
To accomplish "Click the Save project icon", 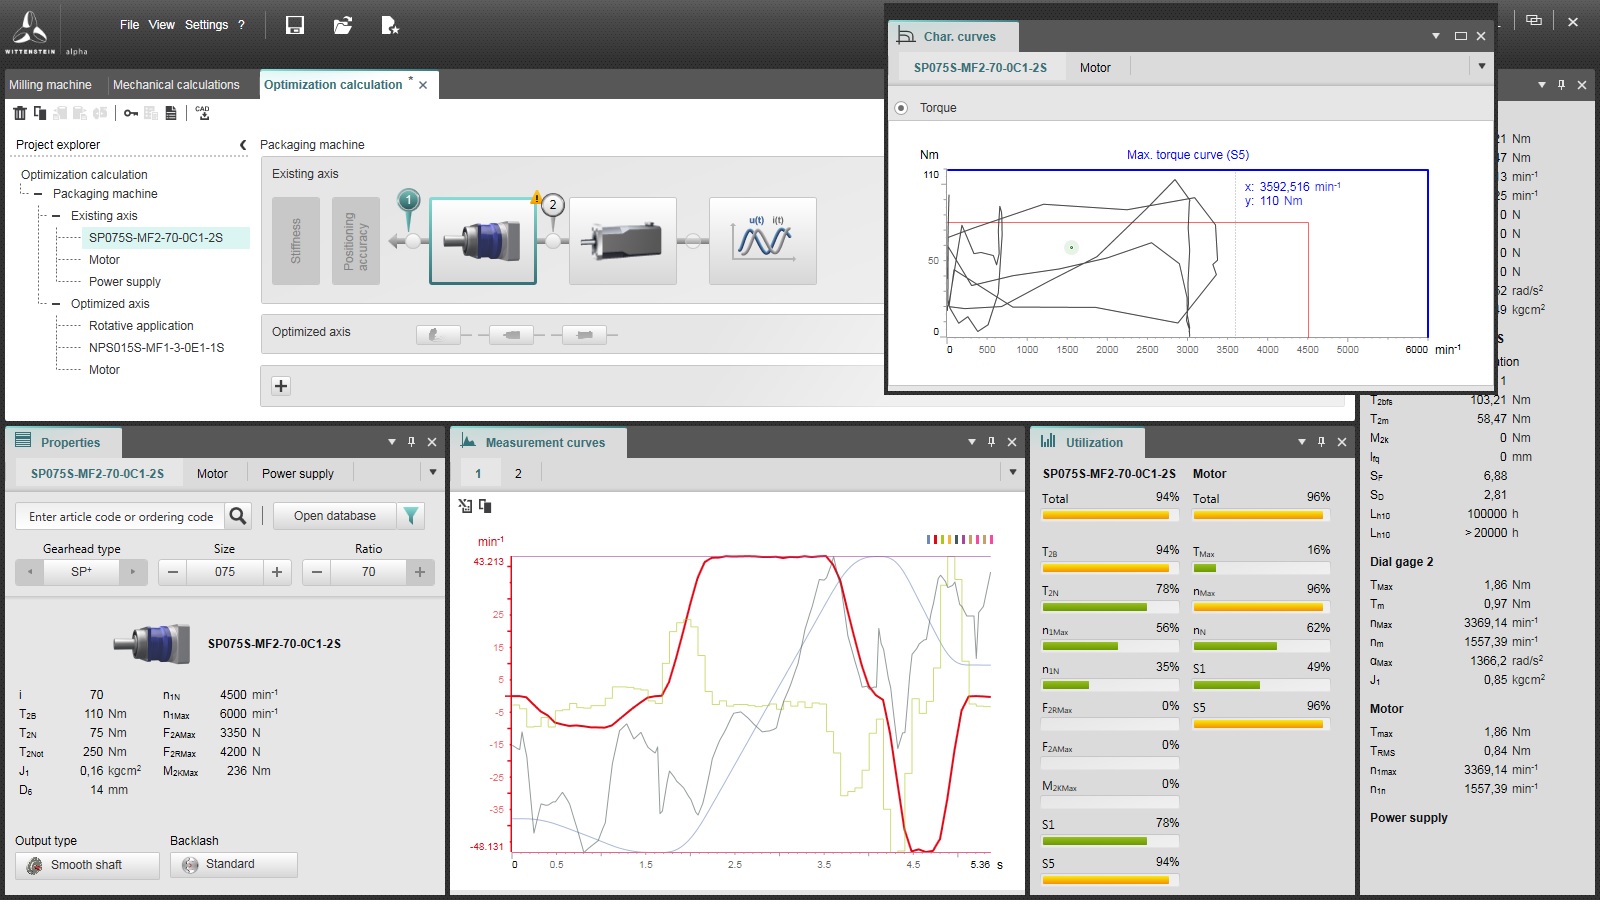I will click(x=294, y=25).
